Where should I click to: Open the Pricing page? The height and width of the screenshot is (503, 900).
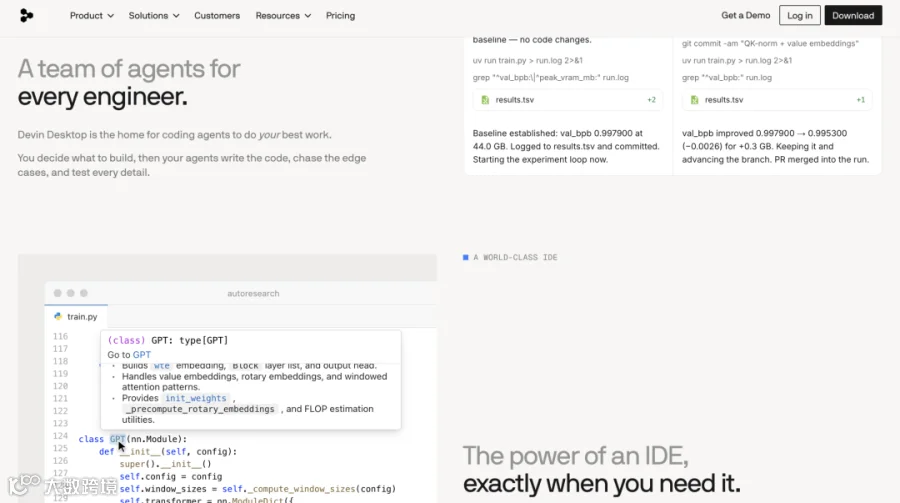[x=340, y=16]
